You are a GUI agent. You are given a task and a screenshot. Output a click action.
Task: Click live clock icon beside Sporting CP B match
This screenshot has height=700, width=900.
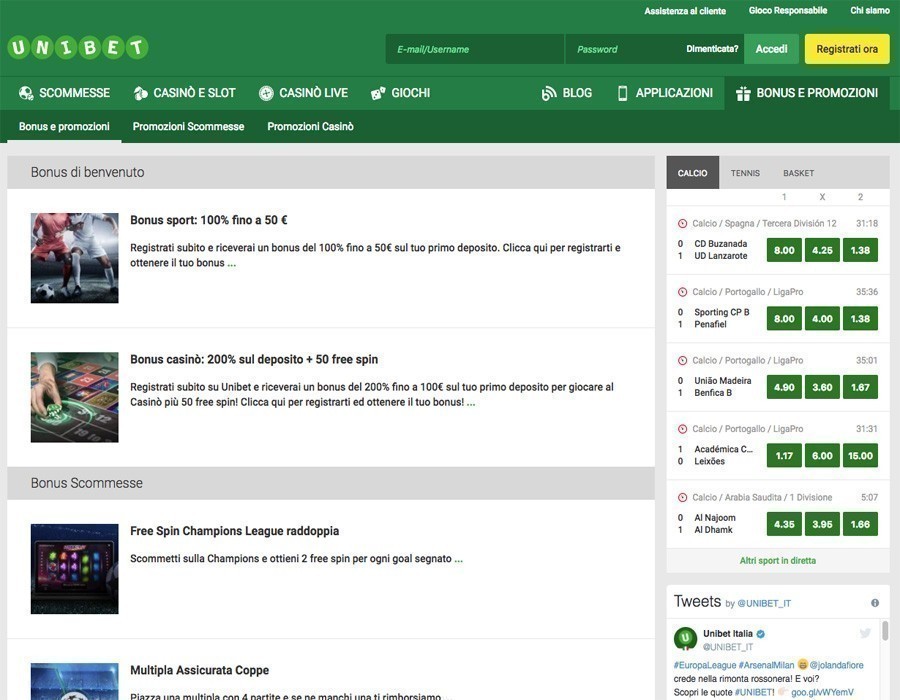pos(682,292)
